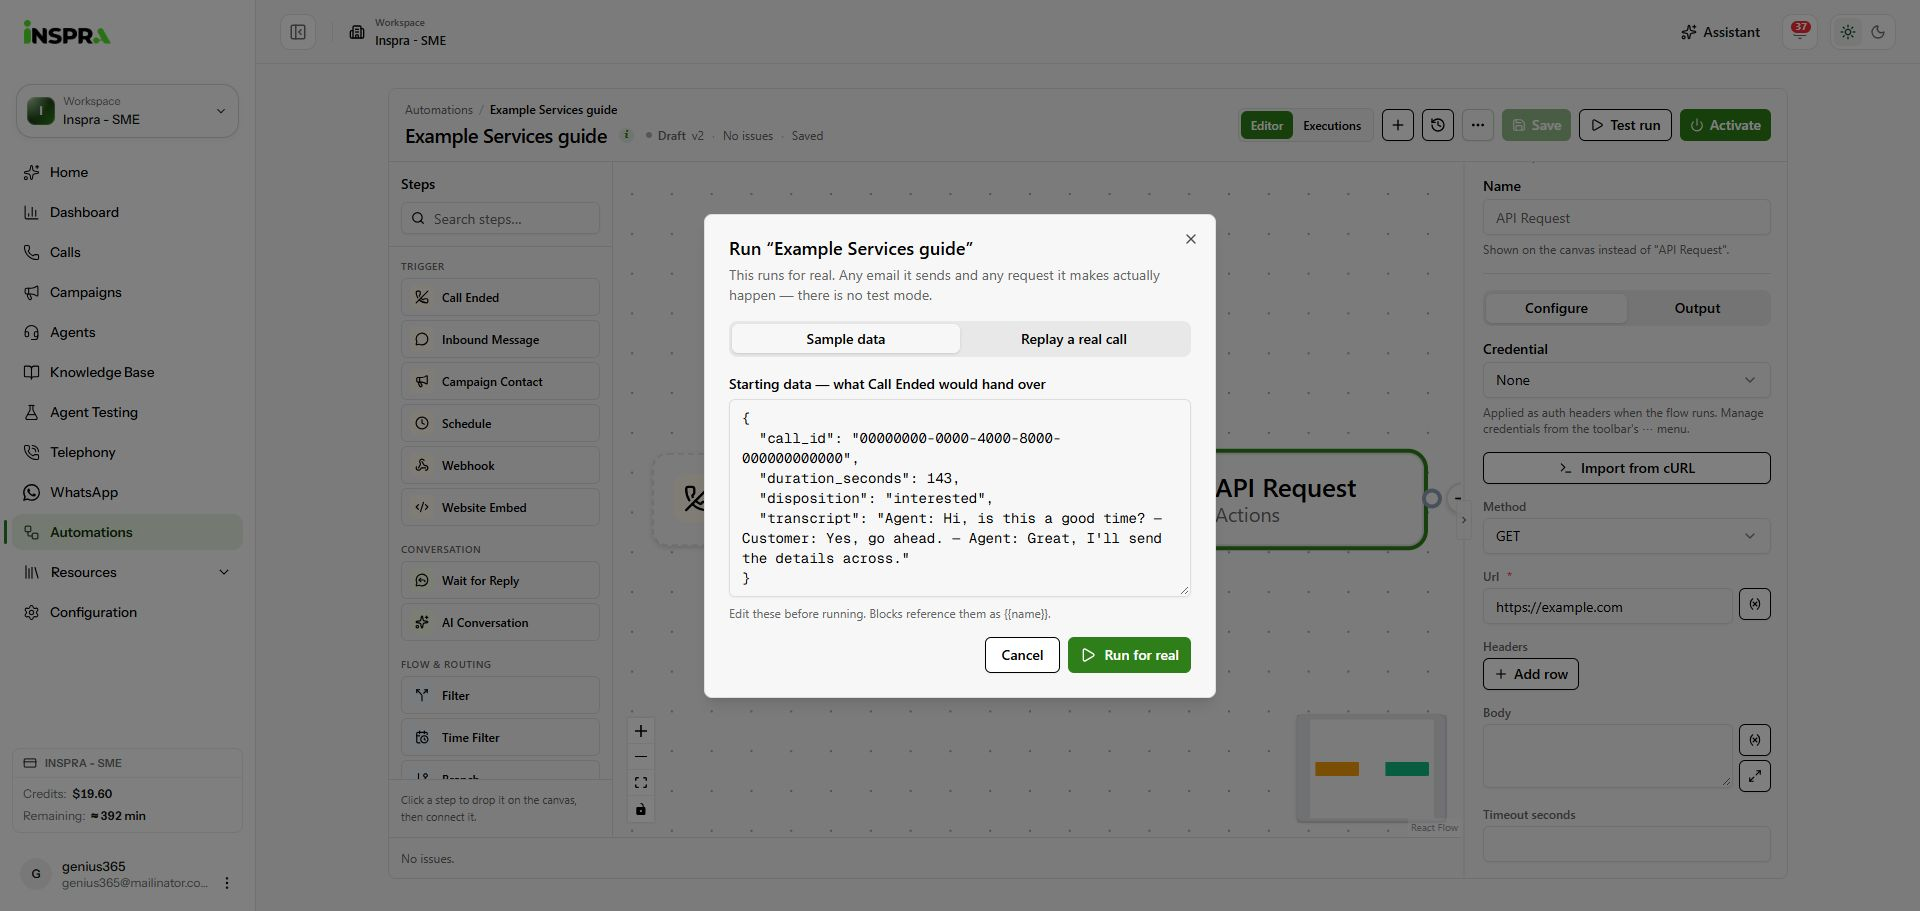
Task: Open Agents in the sidebar
Action: click(x=126, y=332)
